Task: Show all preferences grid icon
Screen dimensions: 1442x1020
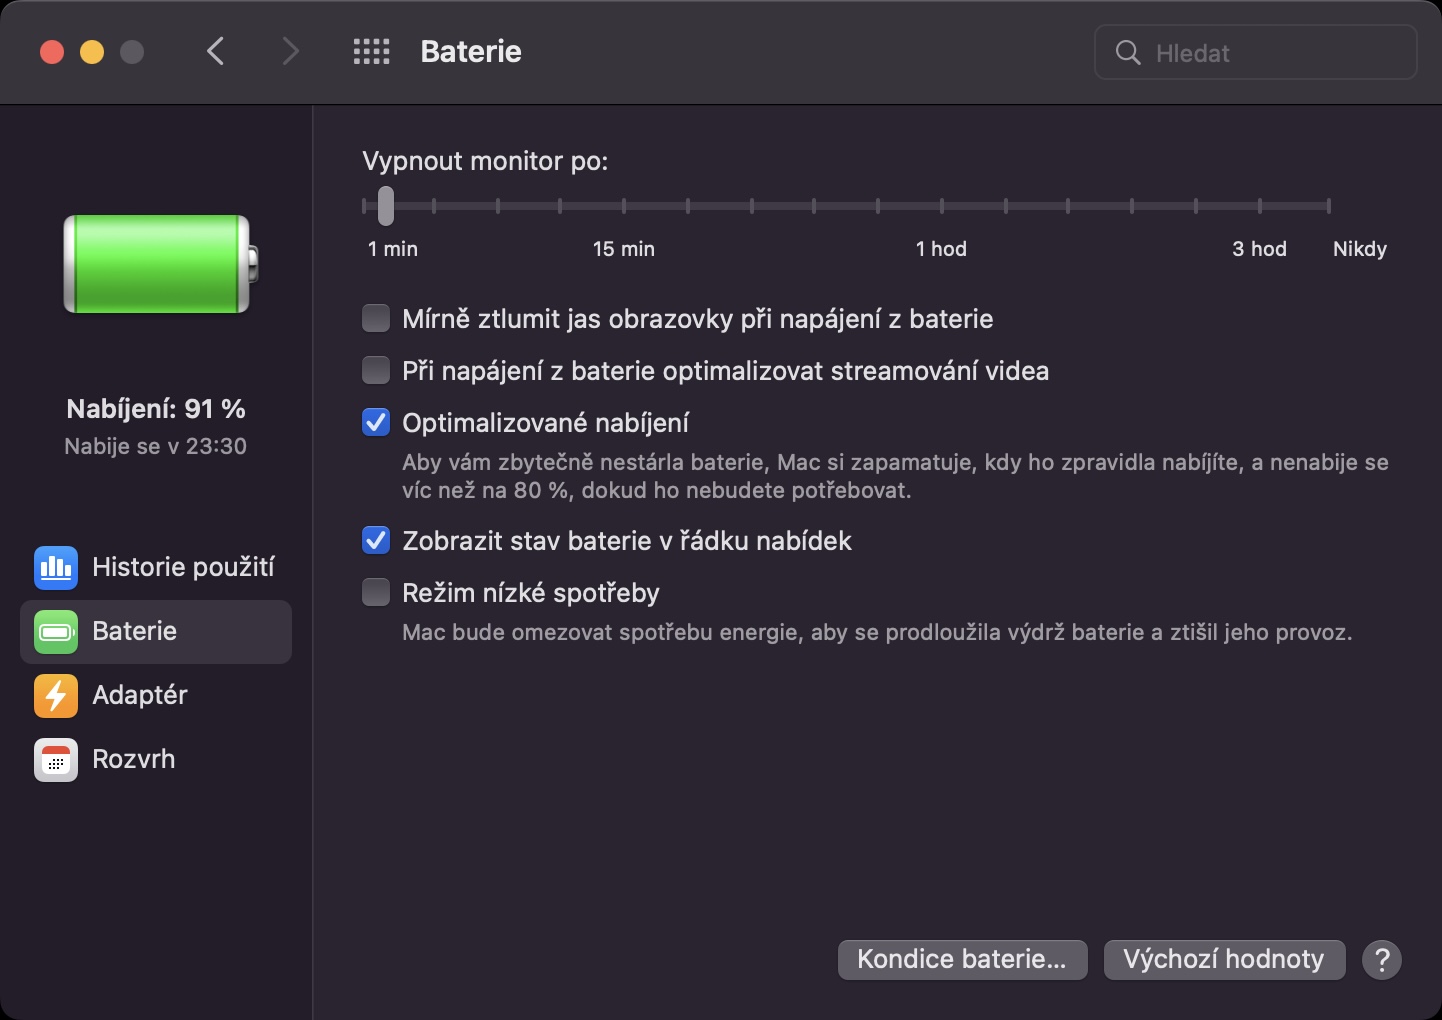Action: 372,52
